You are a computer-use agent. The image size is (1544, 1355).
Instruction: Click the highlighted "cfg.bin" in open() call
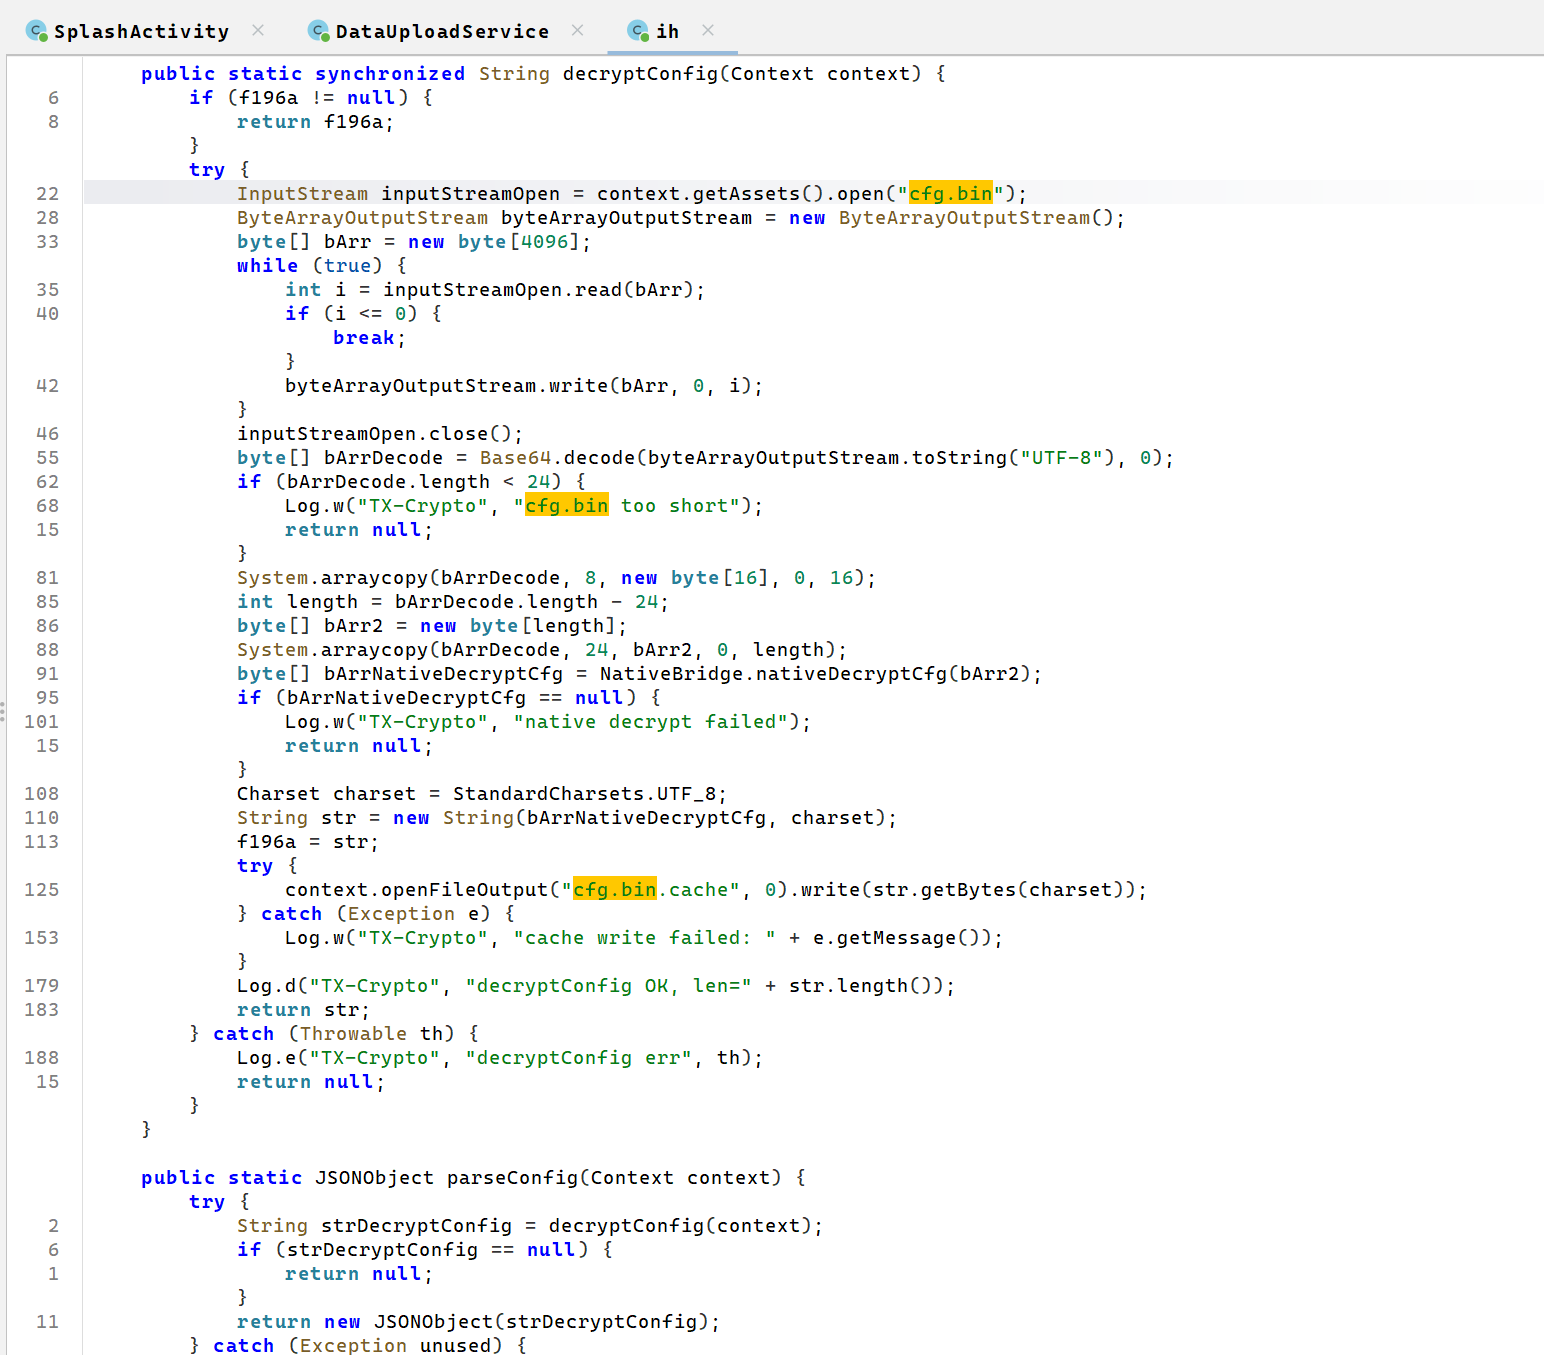[x=950, y=193]
